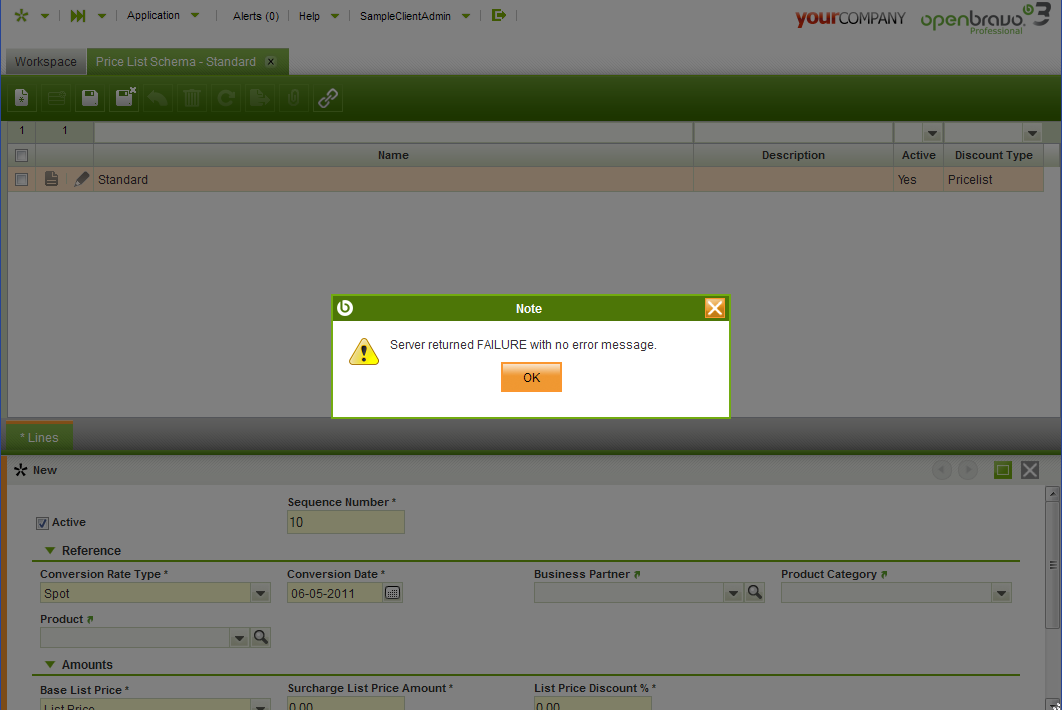
Task: Refresh the grid with refresh icon
Action: pos(226,98)
